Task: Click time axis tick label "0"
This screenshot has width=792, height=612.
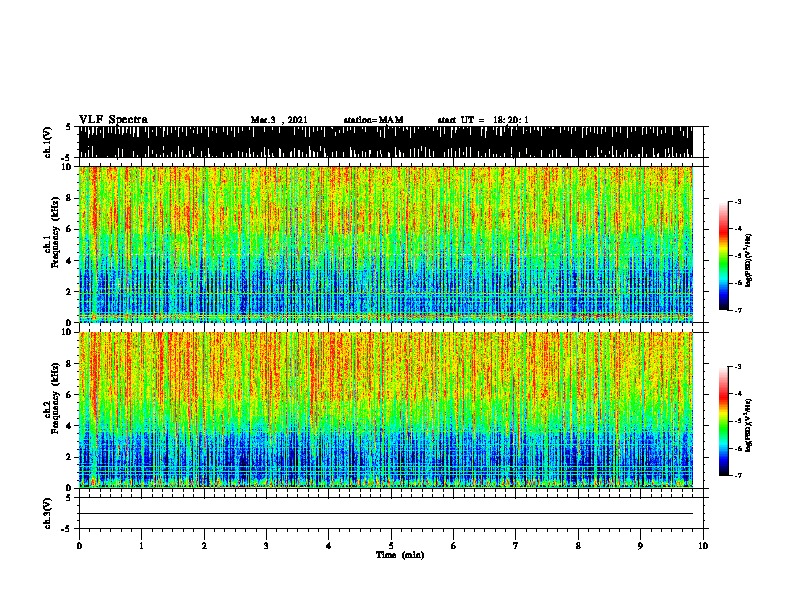Action: coord(79,546)
